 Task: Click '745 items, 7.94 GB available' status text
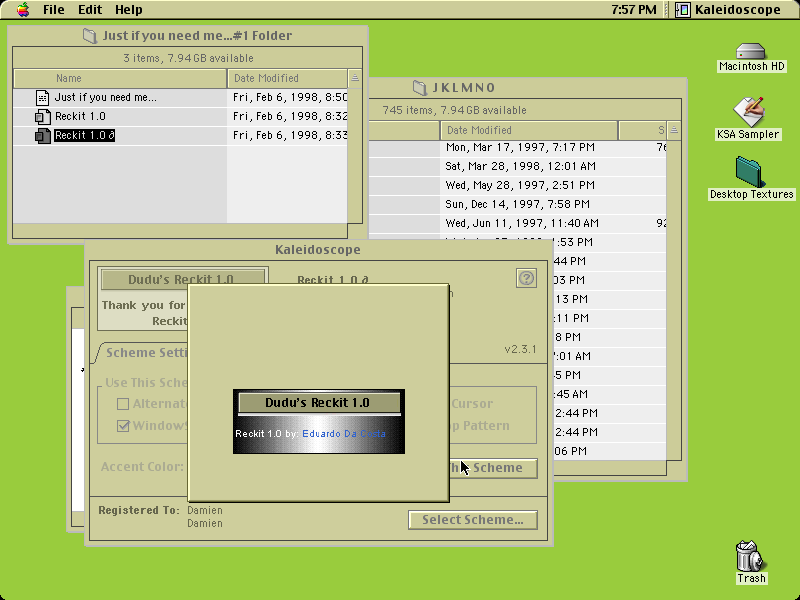click(454, 110)
